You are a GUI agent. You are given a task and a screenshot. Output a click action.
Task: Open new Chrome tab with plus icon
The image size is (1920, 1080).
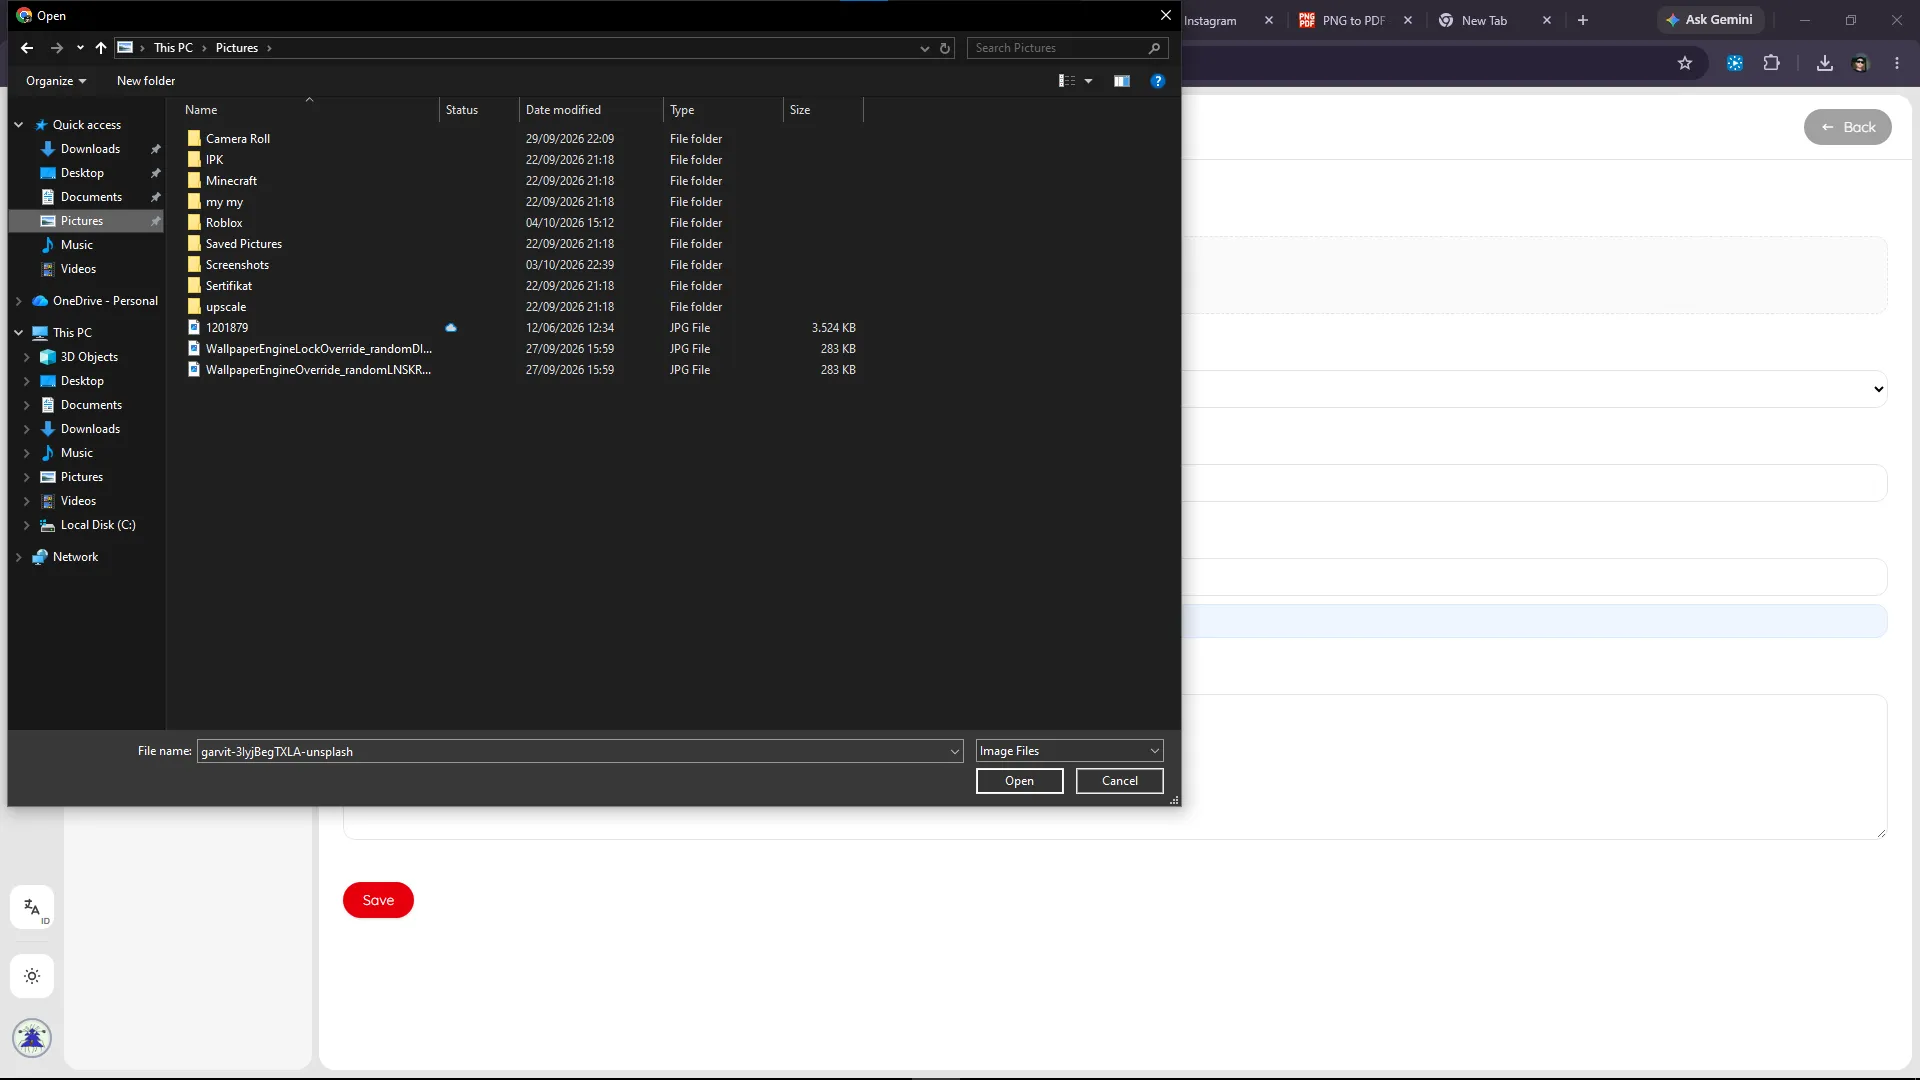point(1583,20)
